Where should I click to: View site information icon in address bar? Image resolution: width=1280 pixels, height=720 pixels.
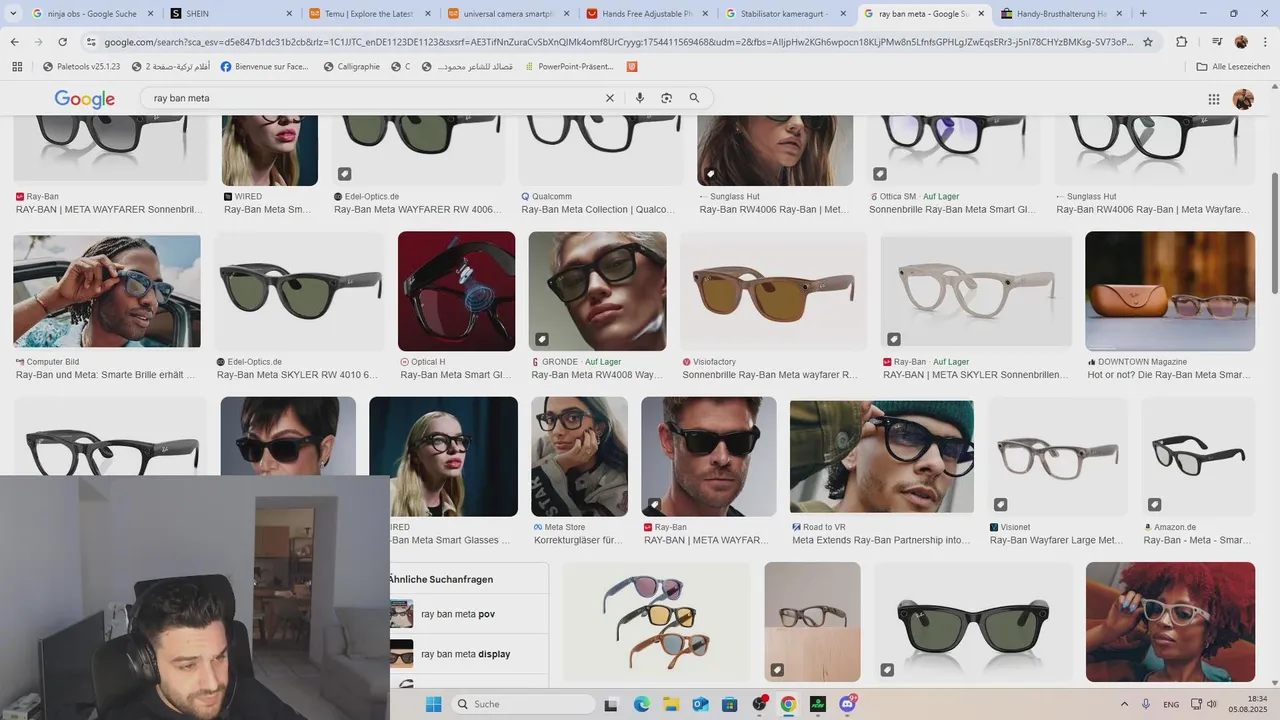click(91, 42)
